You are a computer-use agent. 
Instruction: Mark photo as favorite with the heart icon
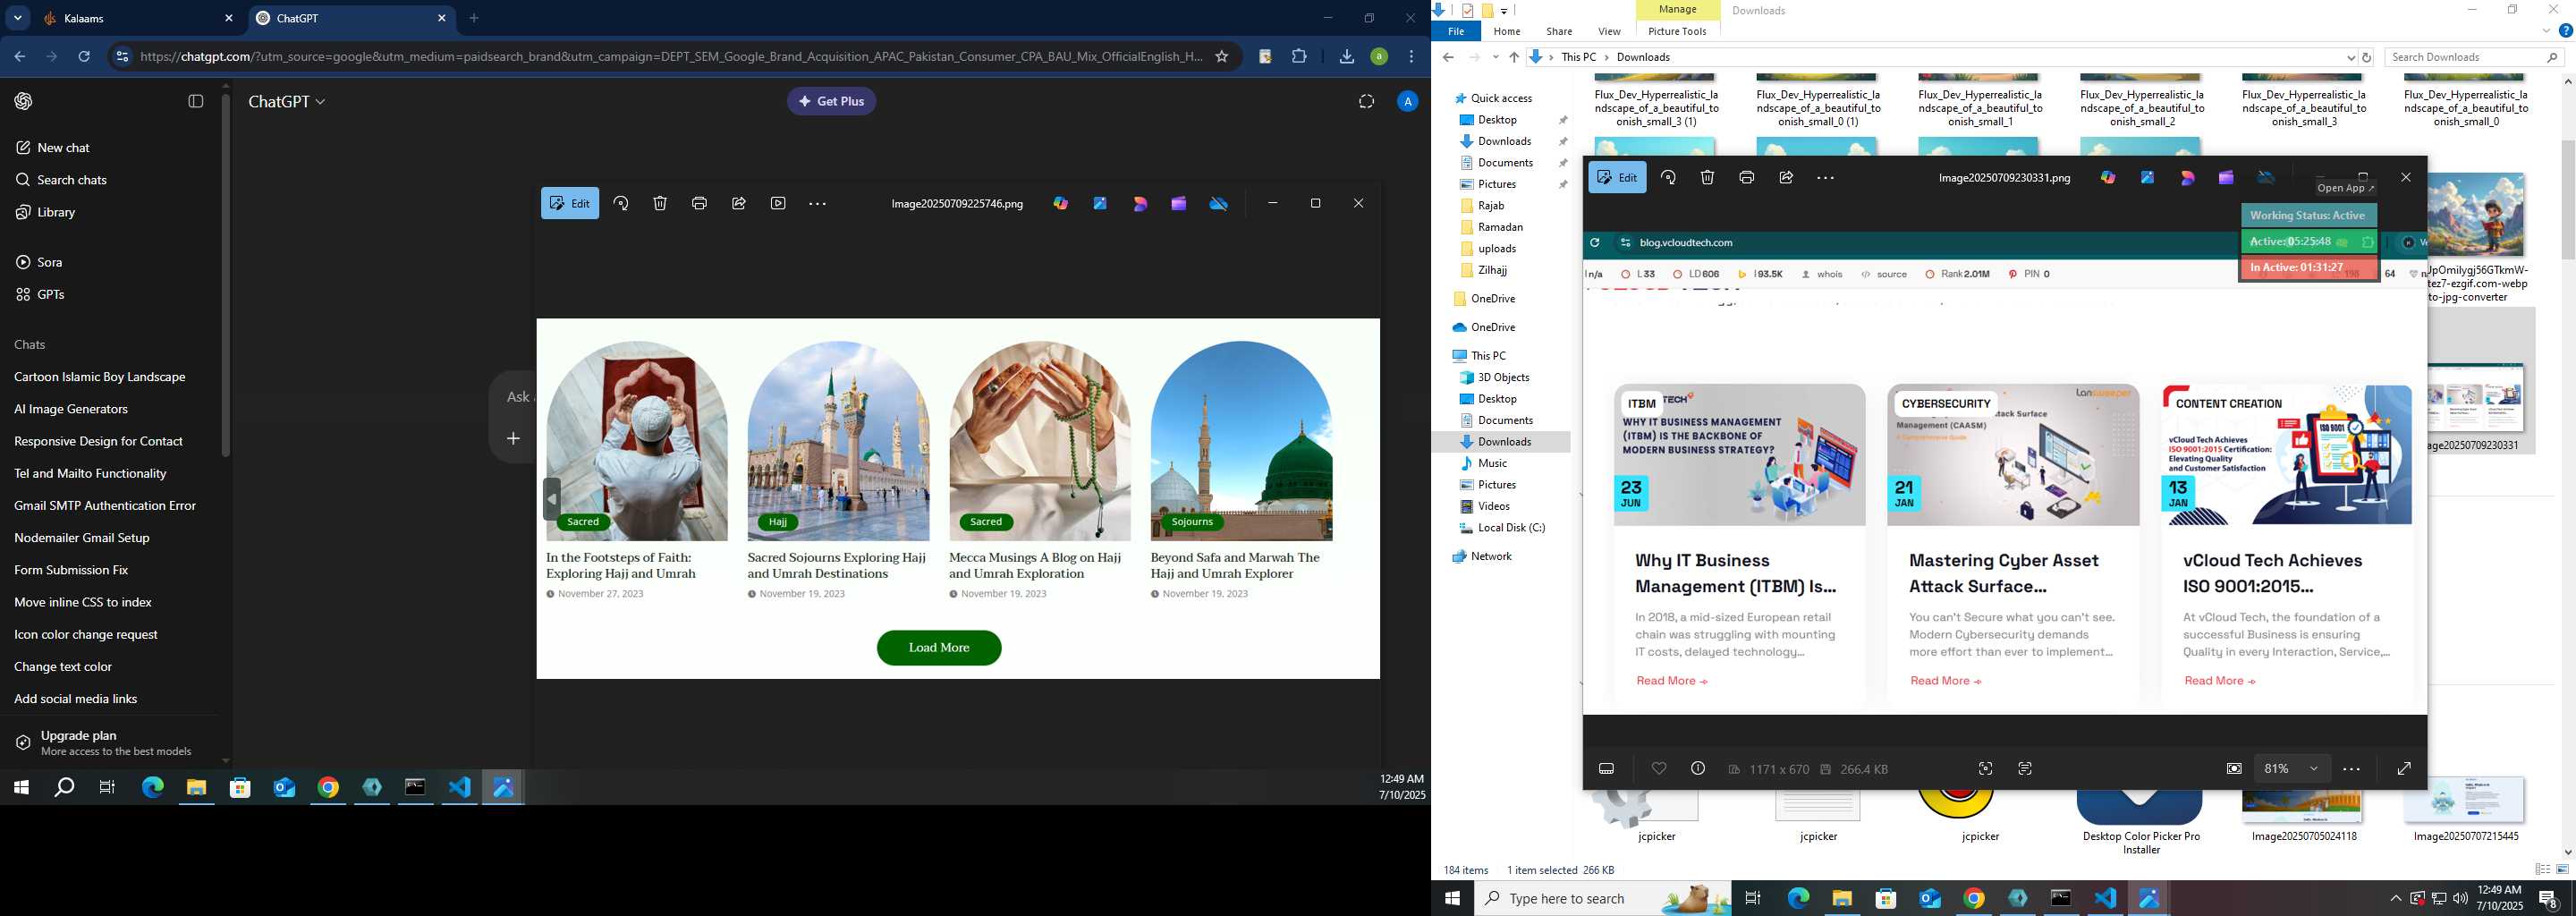(1659, 768)
